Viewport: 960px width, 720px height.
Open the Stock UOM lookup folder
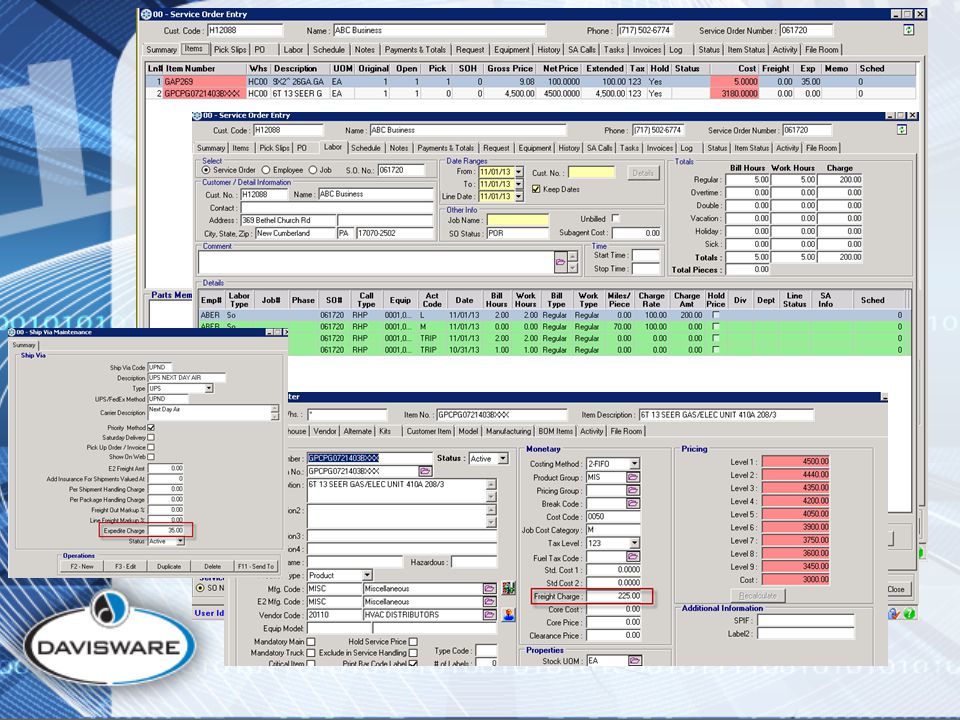(634, 661)
